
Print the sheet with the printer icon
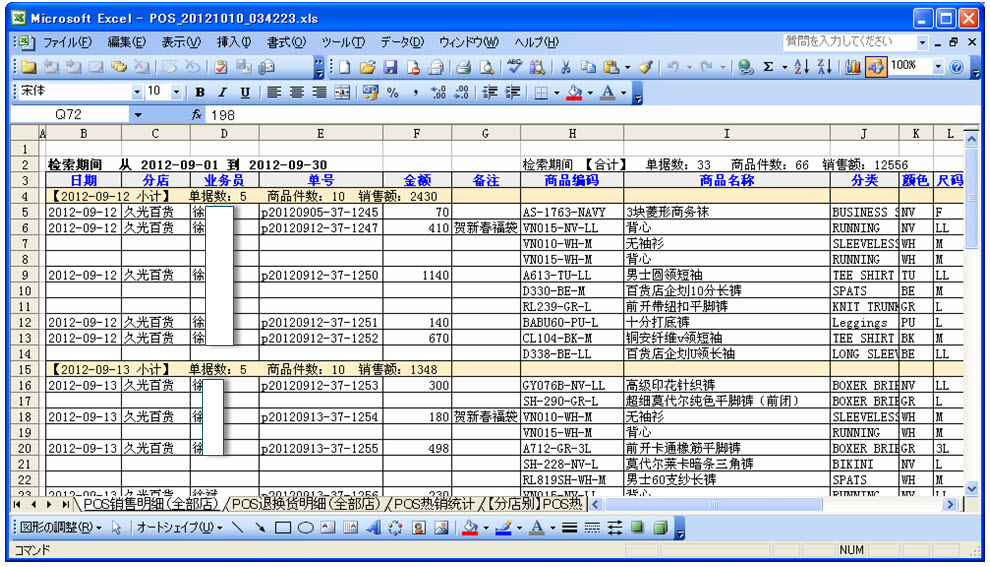(x=463, y=67)
